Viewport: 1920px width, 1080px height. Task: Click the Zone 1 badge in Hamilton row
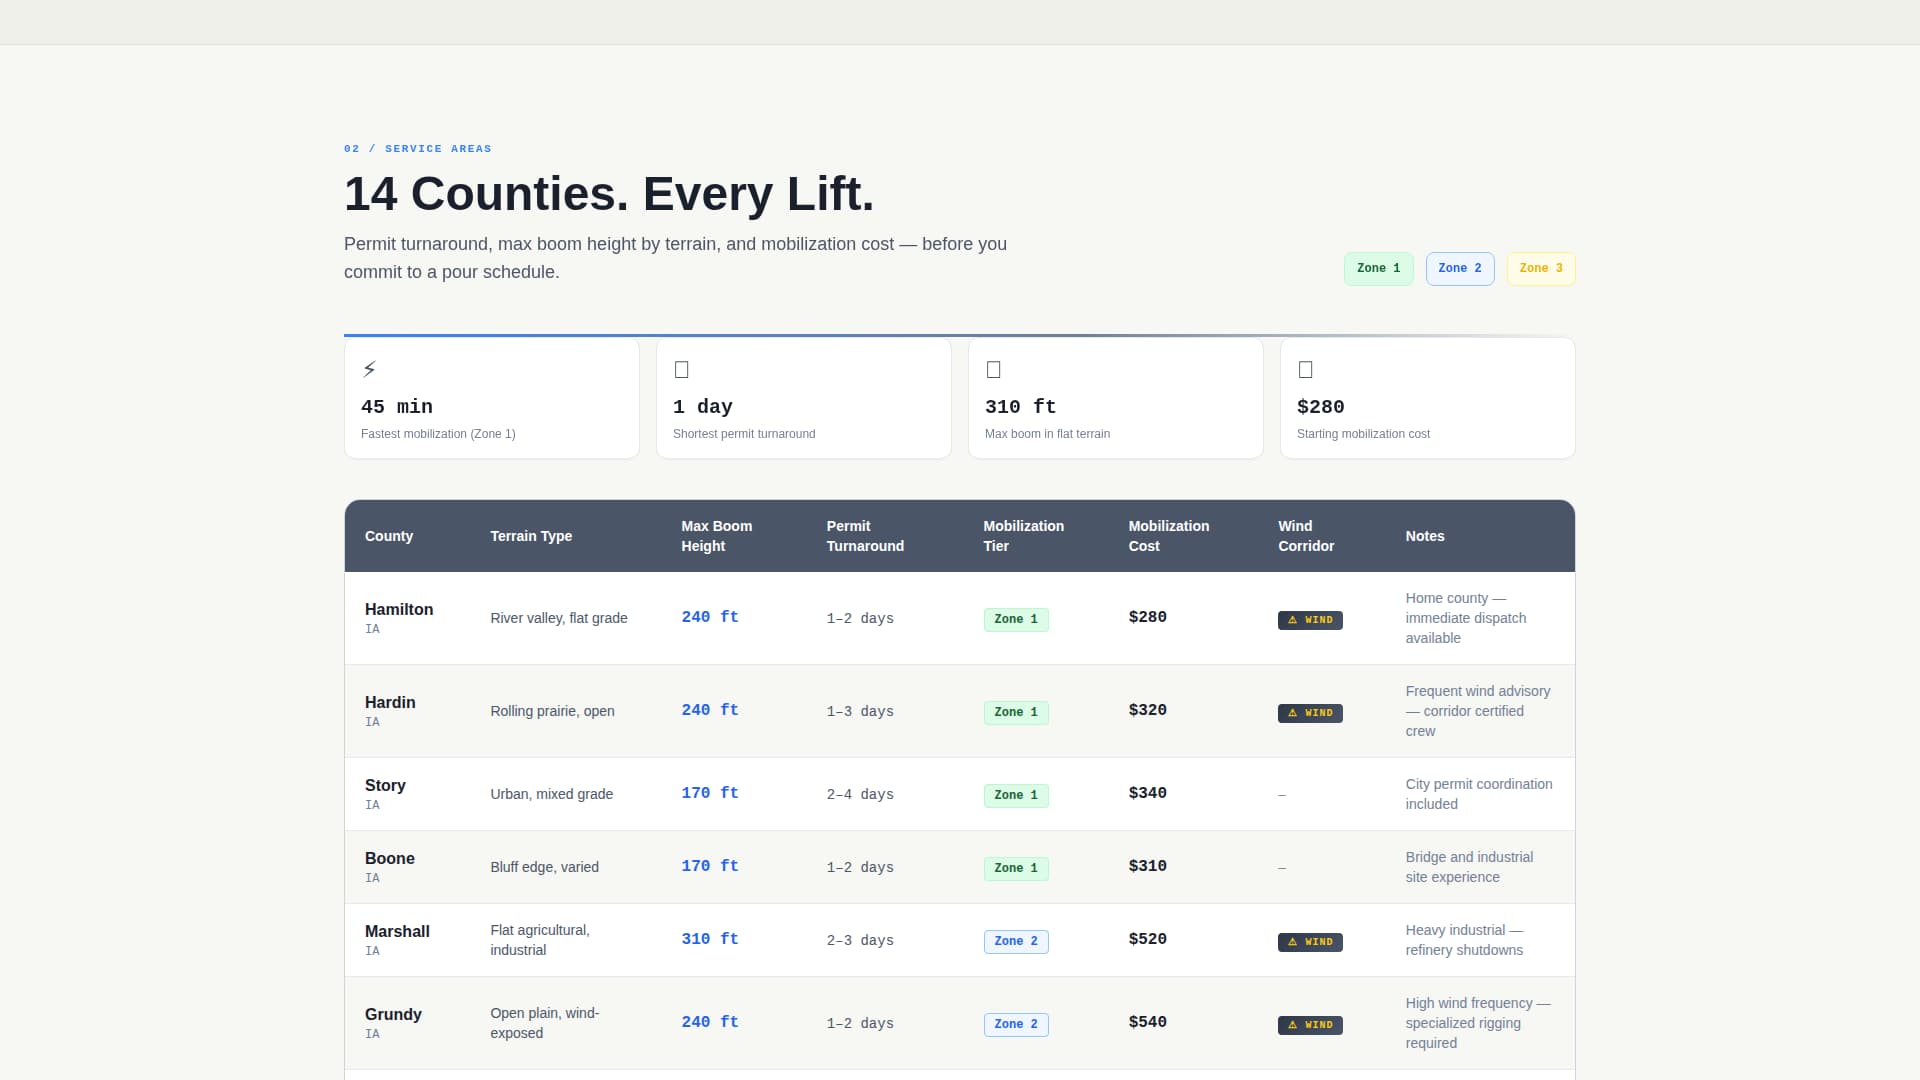[x=1016, y=620]
